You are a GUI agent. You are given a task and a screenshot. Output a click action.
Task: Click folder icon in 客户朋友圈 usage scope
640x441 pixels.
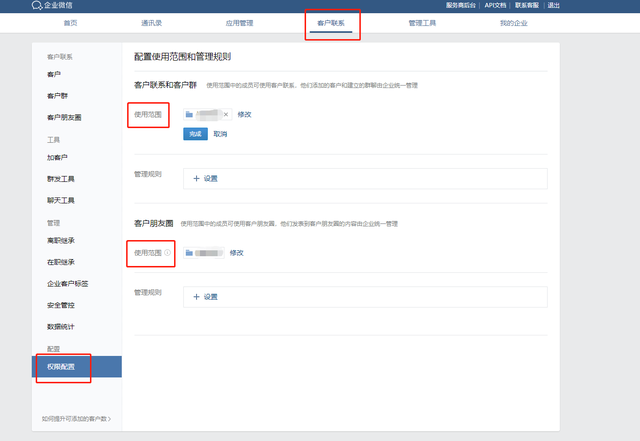point(189,253)
